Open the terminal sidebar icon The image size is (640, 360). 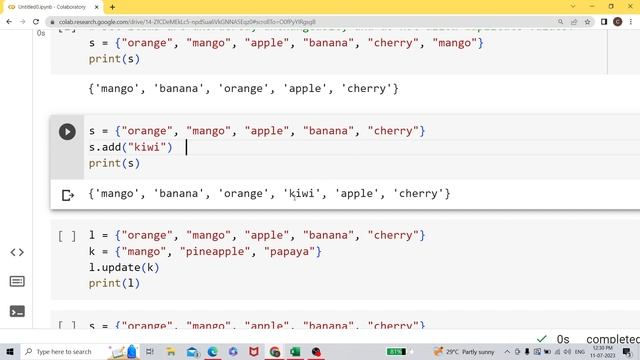point(17,311)
